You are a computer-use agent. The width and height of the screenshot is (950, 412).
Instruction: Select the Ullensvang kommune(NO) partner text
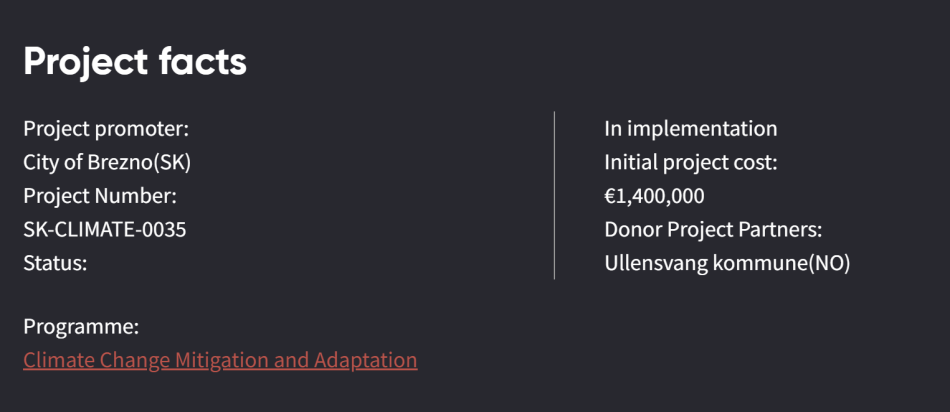[727, 264]
